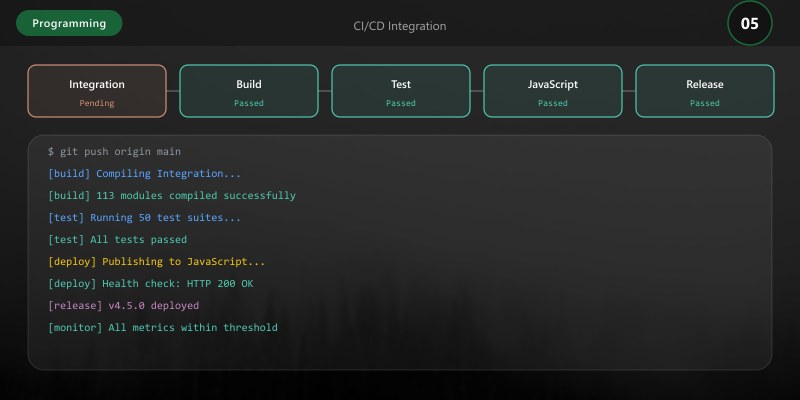
Task: Select the Publishing to JavaScript log line
Action: pos(157,262)
